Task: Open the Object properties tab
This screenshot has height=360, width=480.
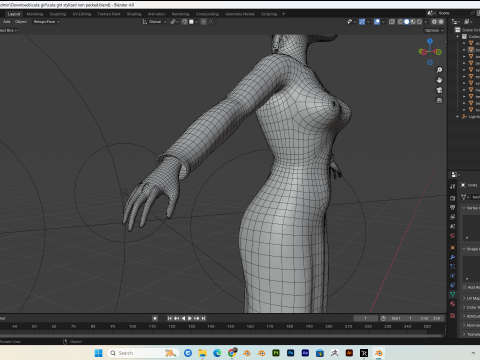Action: tap(452, 247)
